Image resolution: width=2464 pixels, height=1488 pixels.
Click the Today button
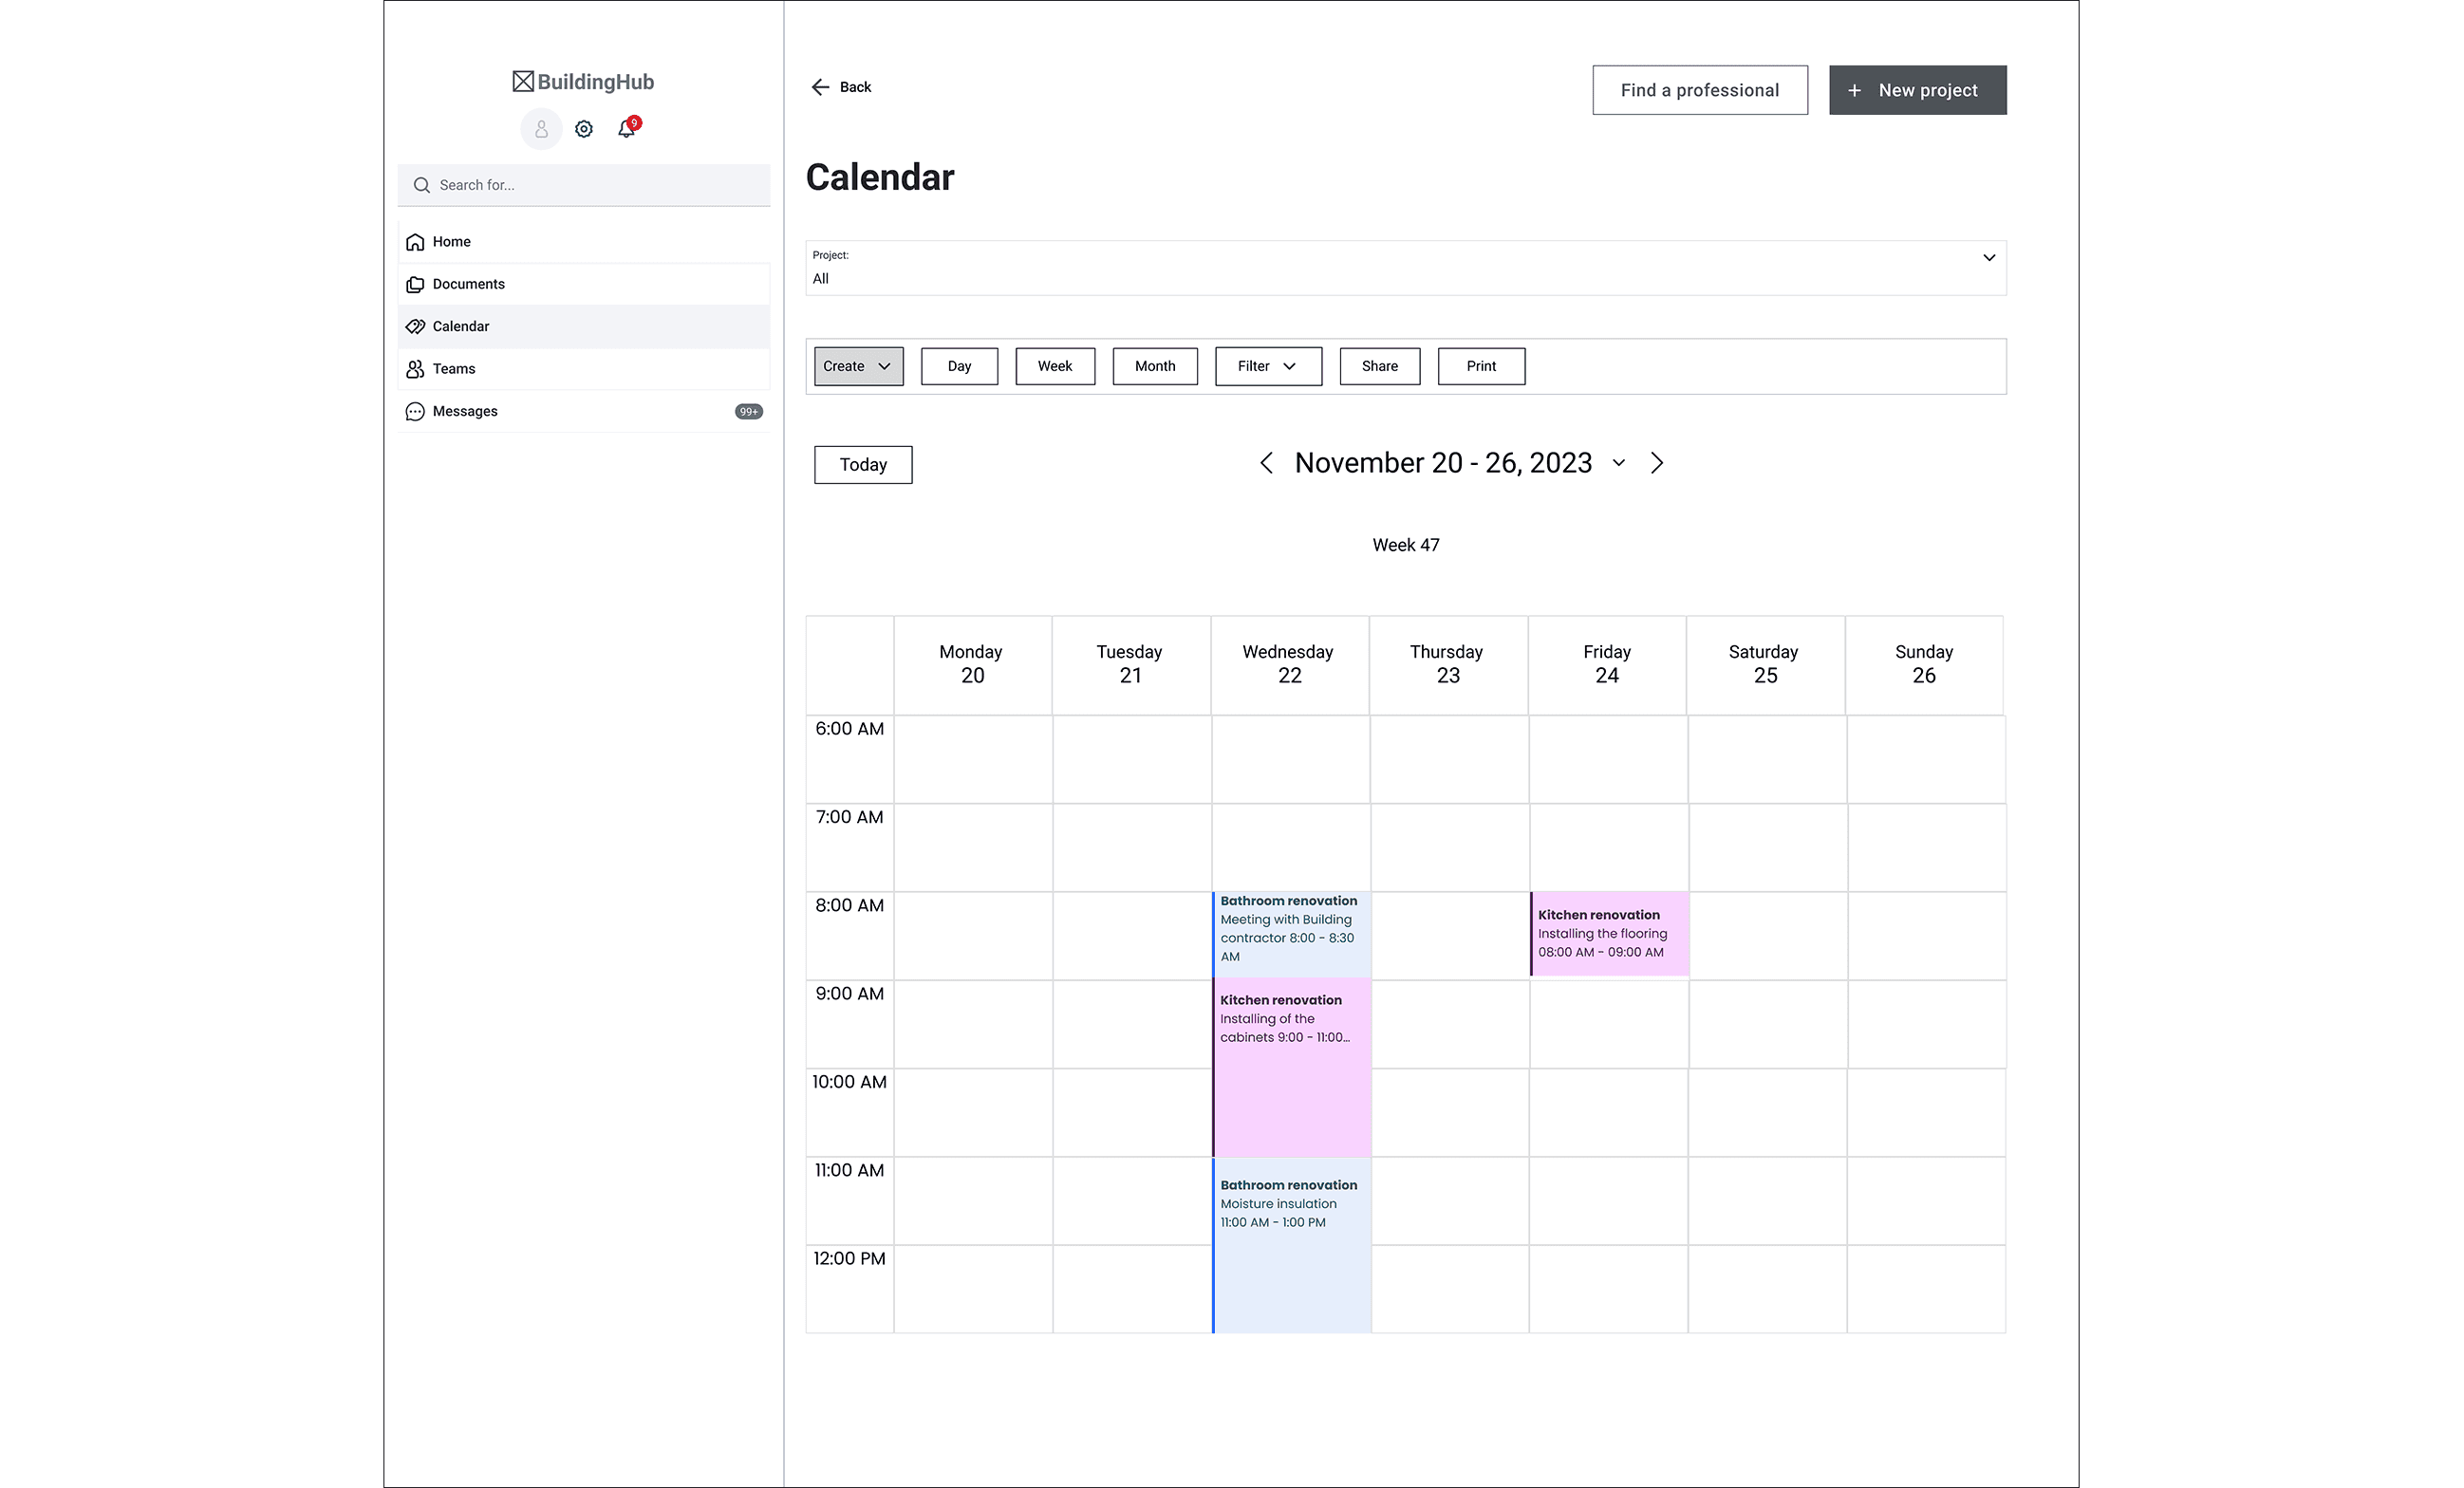click(863, 465)
